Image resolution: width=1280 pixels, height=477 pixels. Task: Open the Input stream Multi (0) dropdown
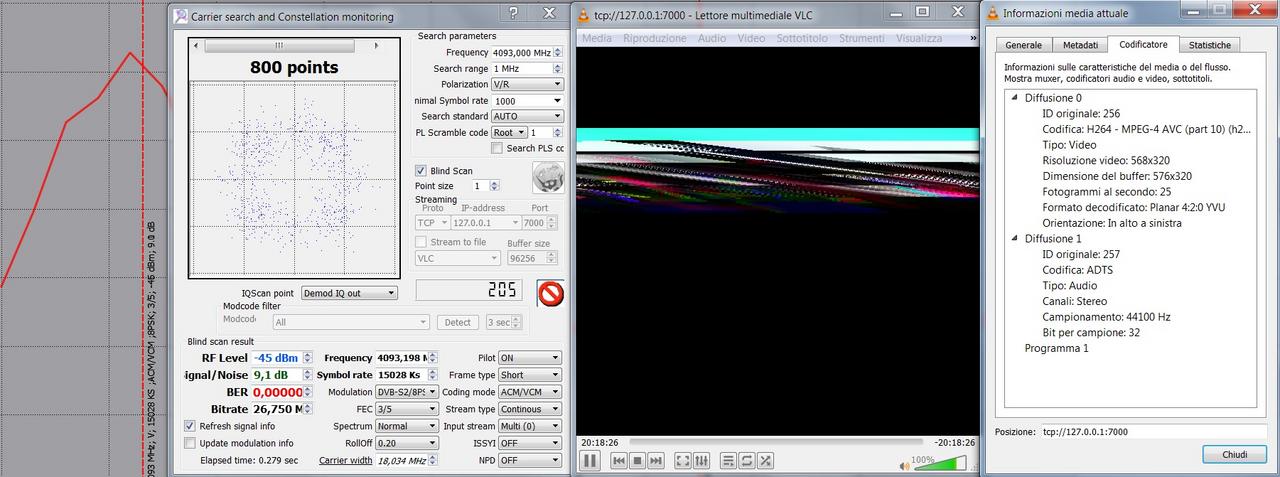(530, 426)
